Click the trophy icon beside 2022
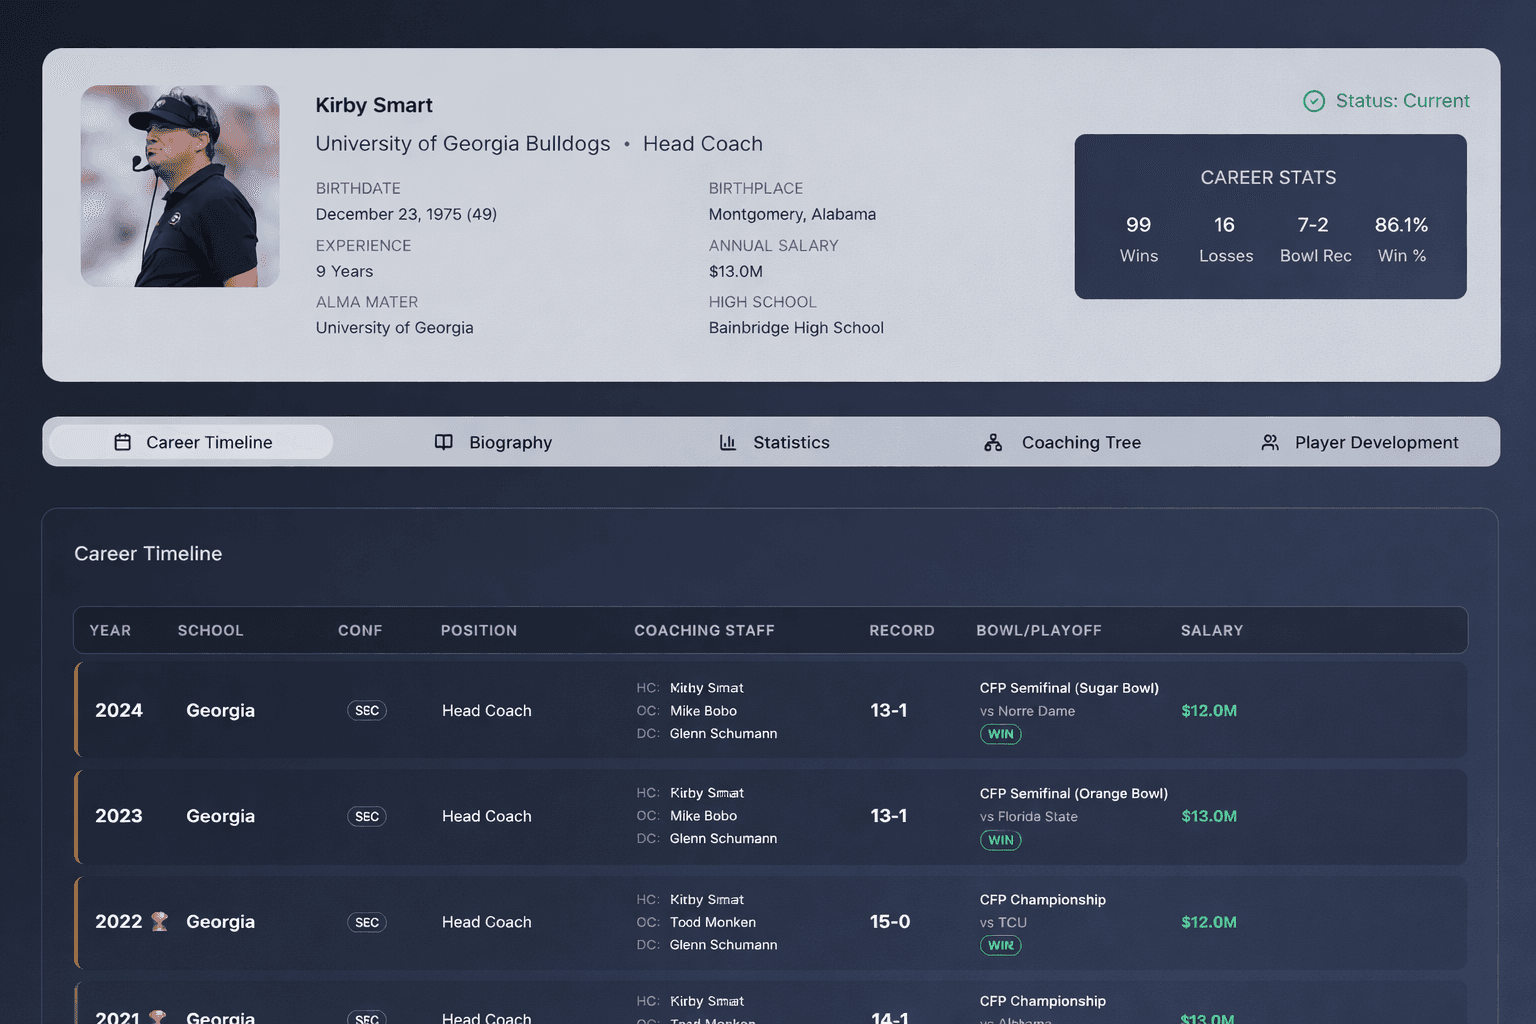1536x1024 pixels. tap(159, 921)
